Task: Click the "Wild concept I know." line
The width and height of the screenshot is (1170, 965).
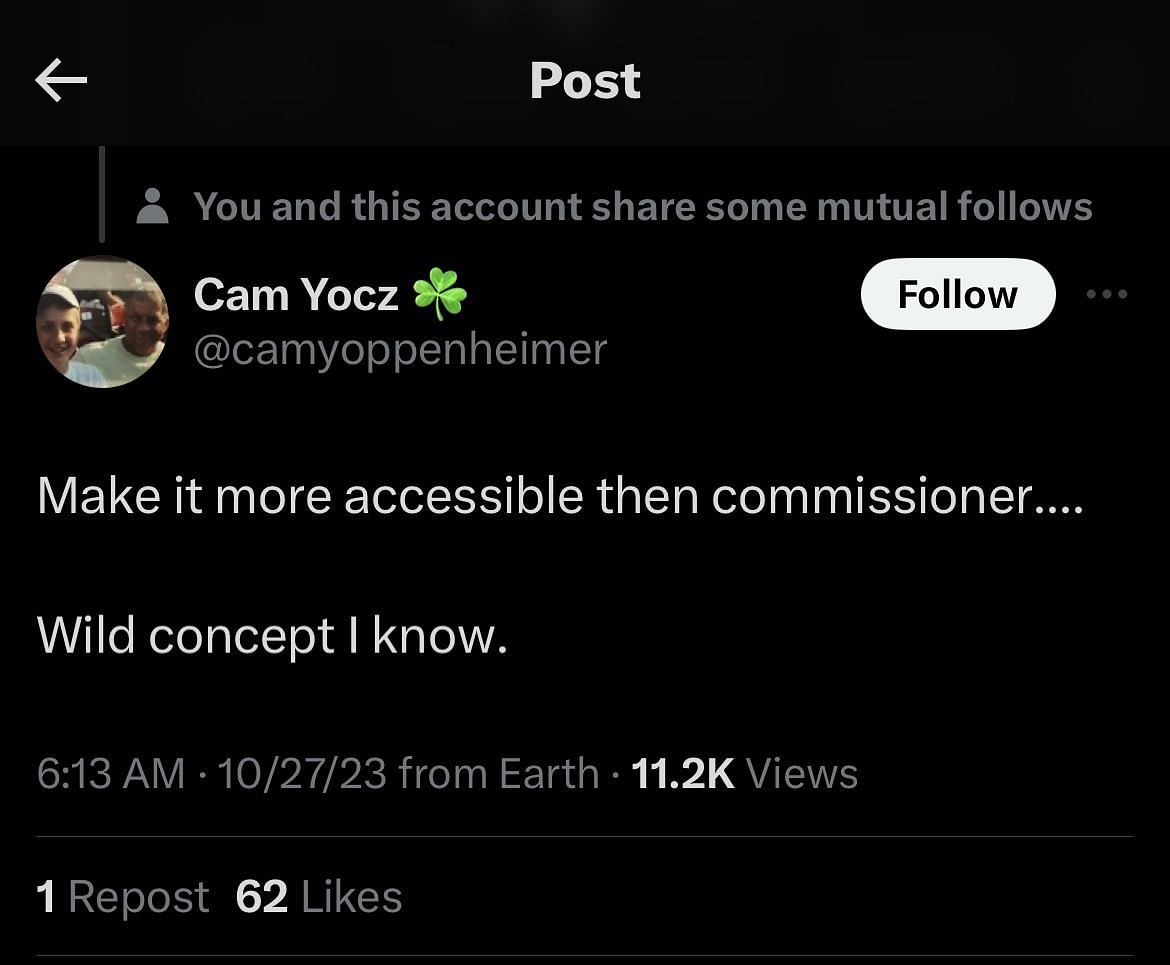Action: pyautogui.click(x=272, y=637)
